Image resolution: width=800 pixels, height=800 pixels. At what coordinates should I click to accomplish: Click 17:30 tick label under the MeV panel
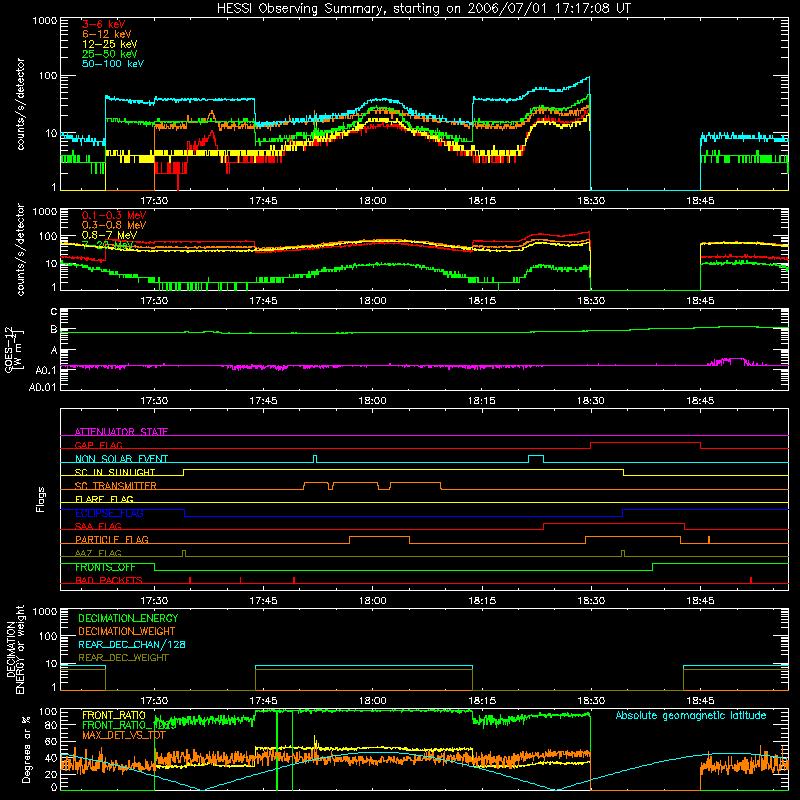pos(154,301)
